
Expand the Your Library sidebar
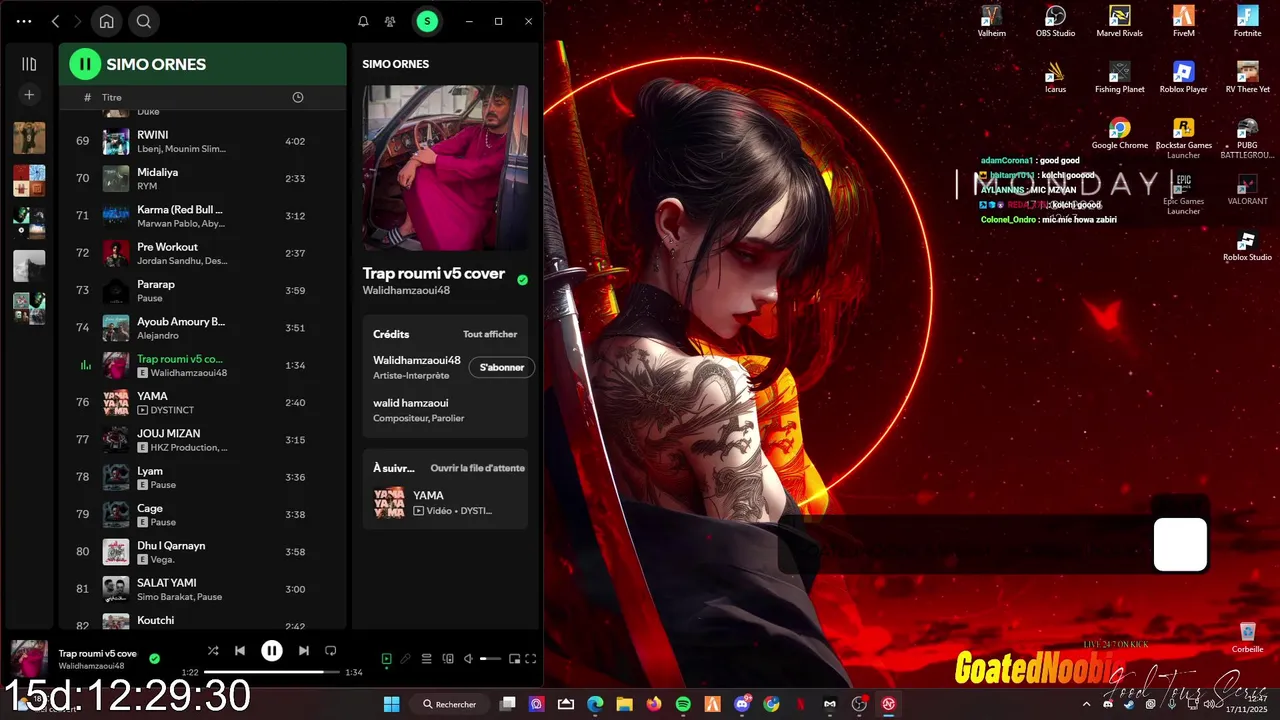pyautogui.click(x=29, y=64)
